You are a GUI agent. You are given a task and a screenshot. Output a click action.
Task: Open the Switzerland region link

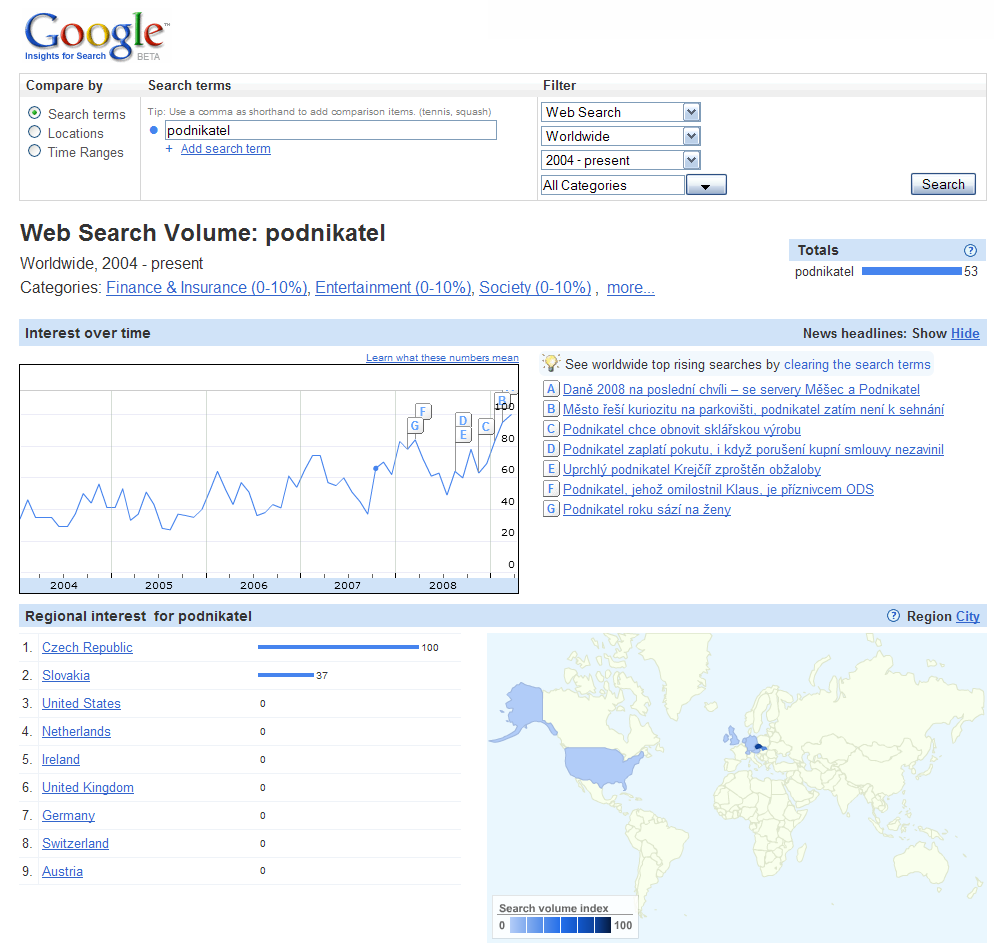click(75, 844)
